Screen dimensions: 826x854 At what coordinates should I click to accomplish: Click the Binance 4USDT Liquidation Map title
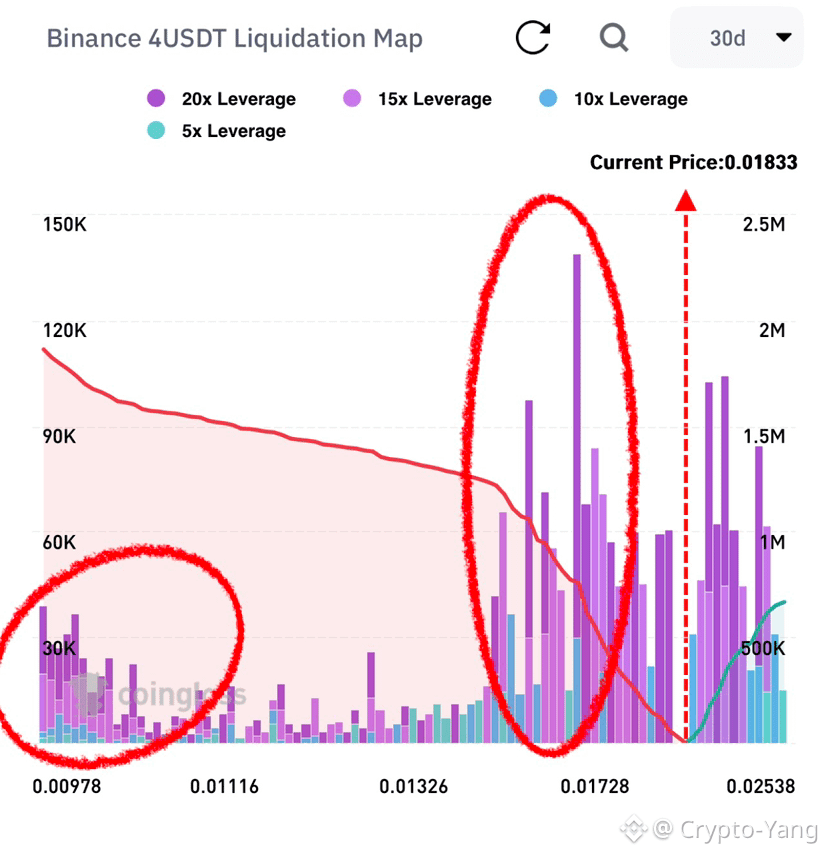click(235, 38)
